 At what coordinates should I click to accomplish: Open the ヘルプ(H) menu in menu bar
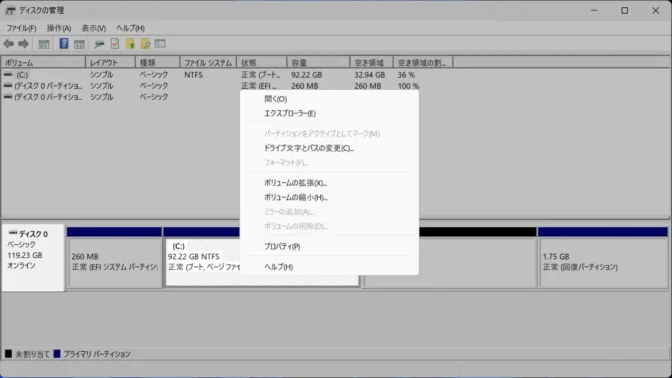point(130,28)
